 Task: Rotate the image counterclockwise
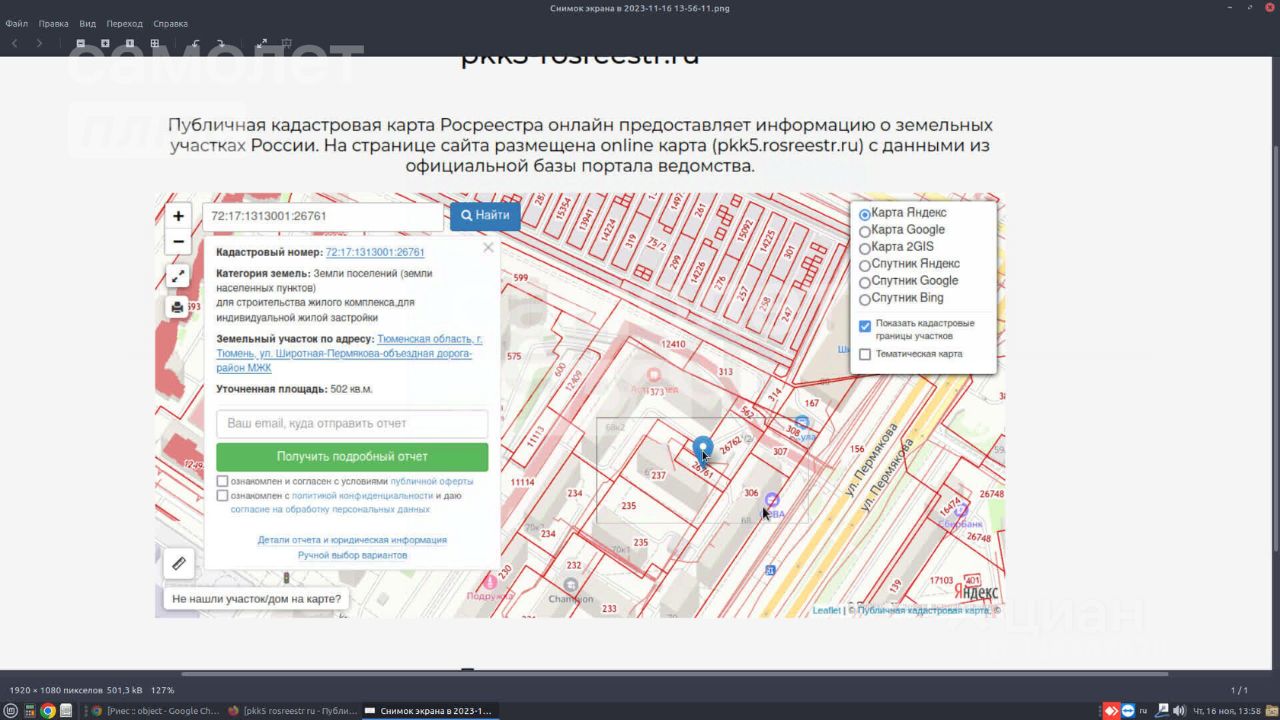196,43
